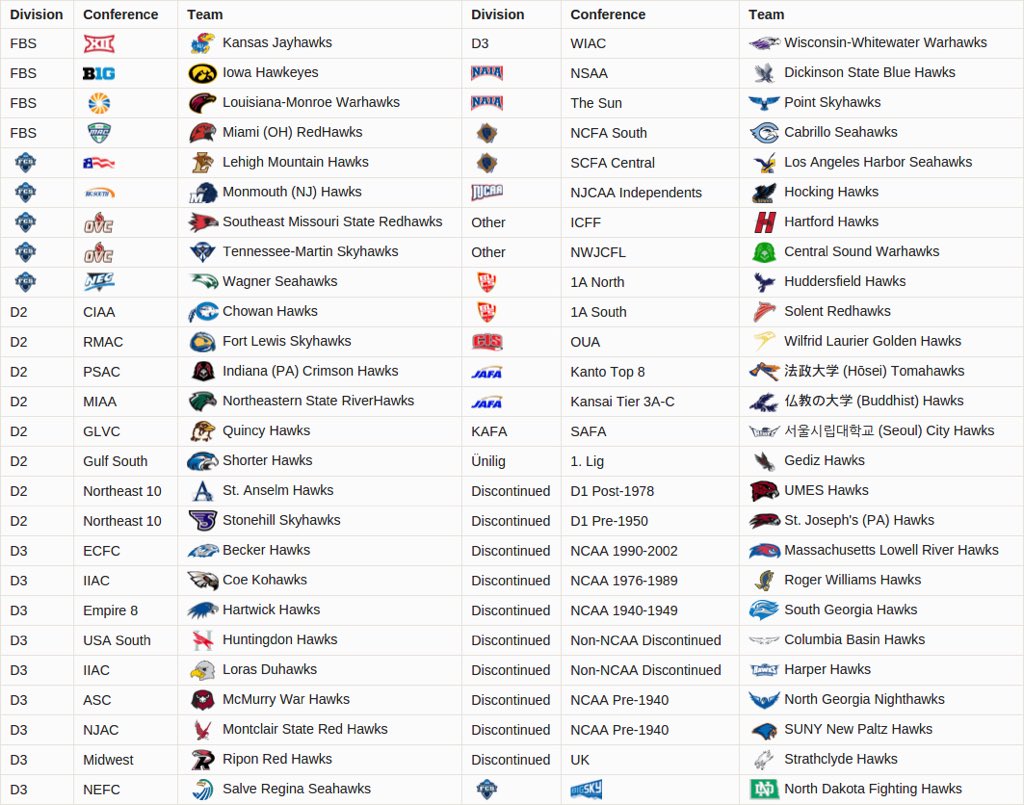Click the Cabrillo Seahawks logo
The height and width of the screenshot is (805, 1024).
point(764,133)
